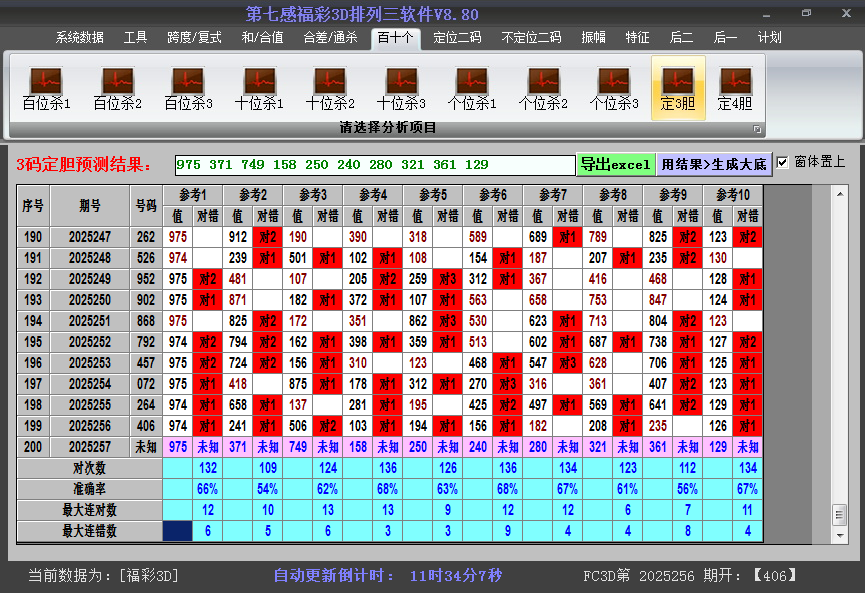Image resolution: width=865 pixels, height=593 pixels.
Task: Click the prediction results text field
Action: click(x=375, y=165)
